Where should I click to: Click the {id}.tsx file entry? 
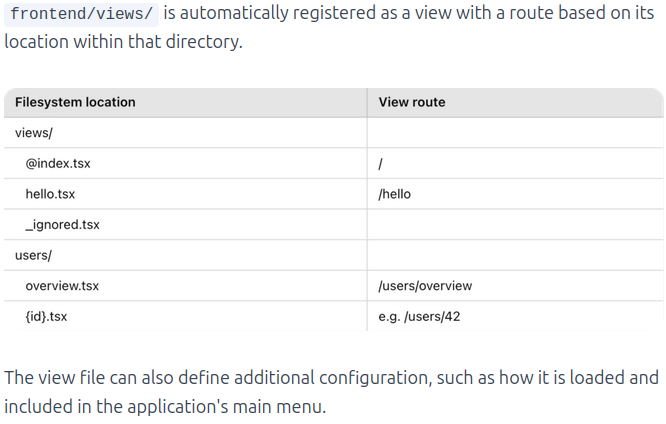click(46, 317)
